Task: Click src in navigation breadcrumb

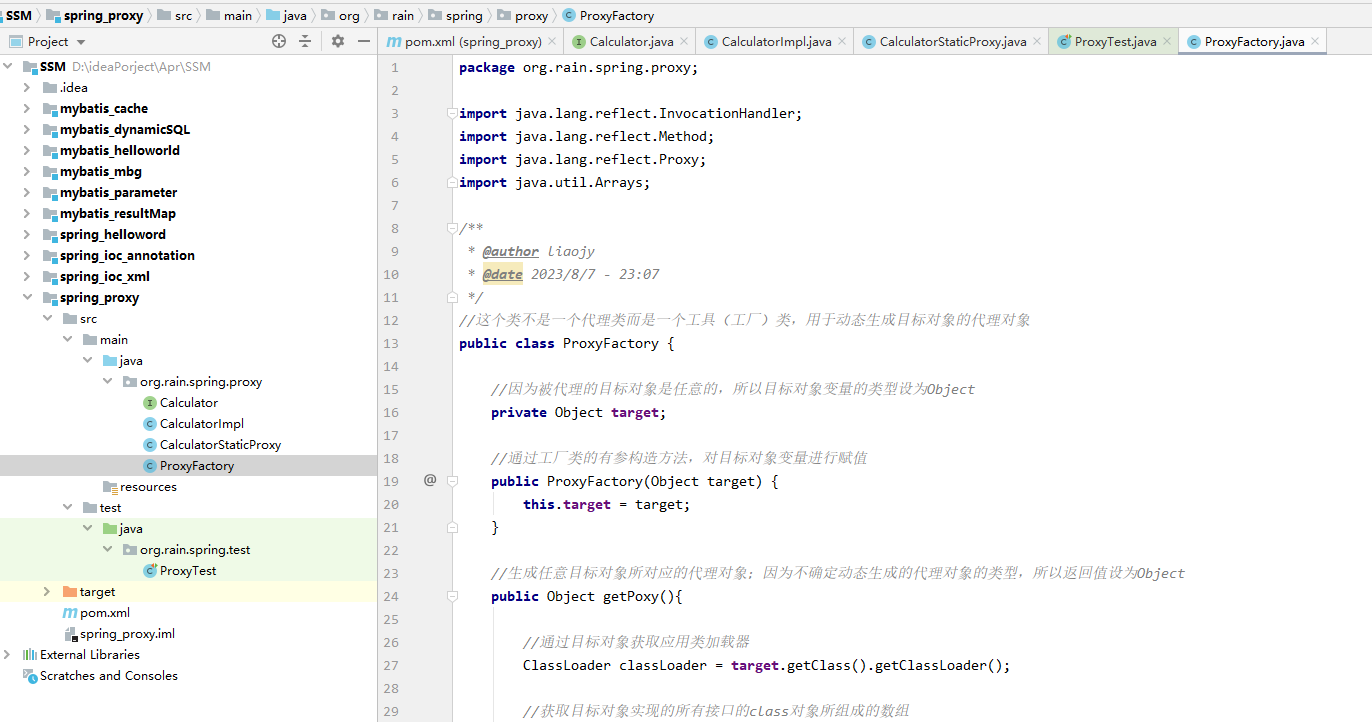Action: point(175,15)
